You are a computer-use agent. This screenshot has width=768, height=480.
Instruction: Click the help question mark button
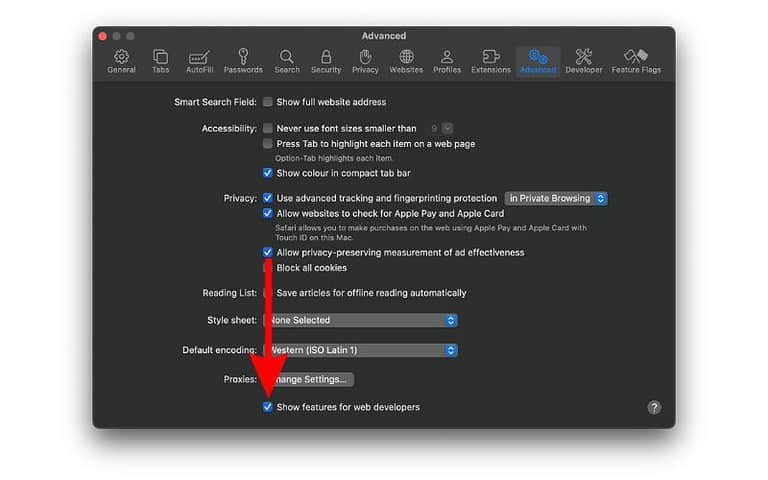(654, 407)
